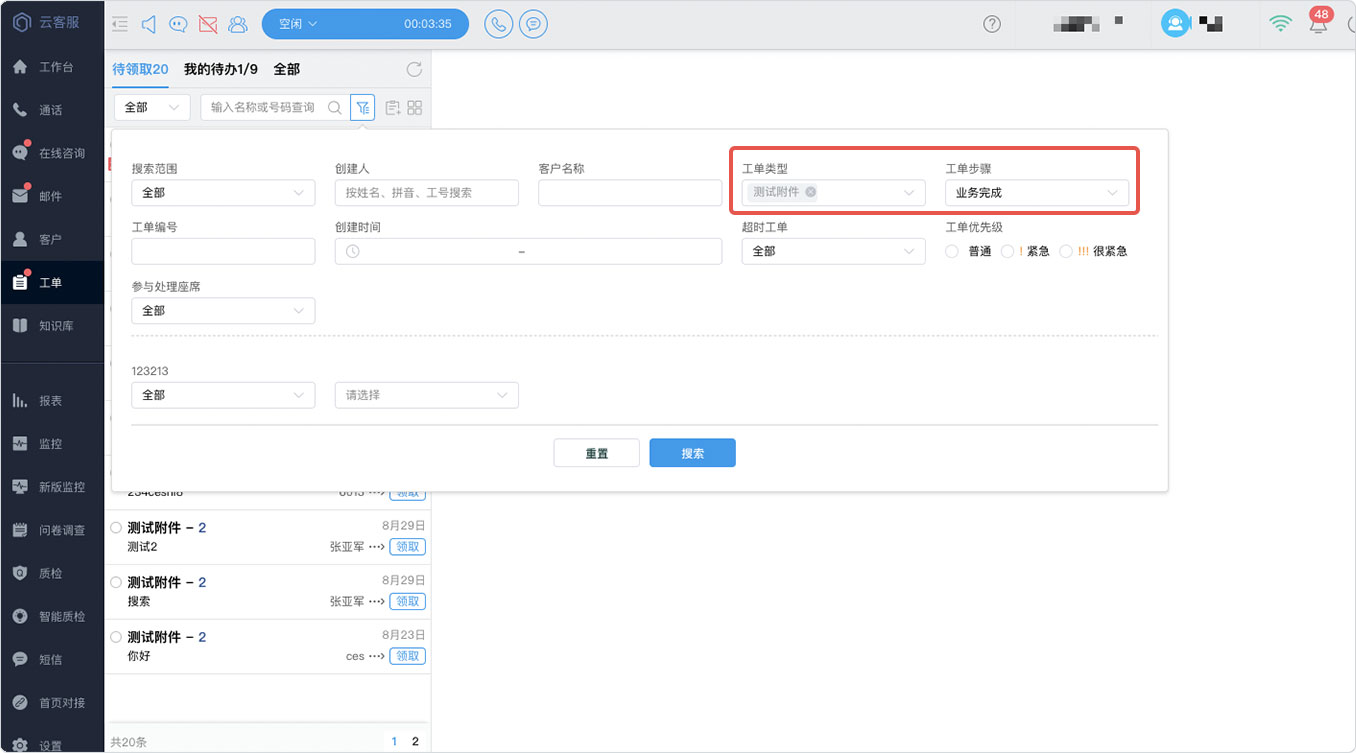Open 监控 in the sidebar

click(52, 443)
